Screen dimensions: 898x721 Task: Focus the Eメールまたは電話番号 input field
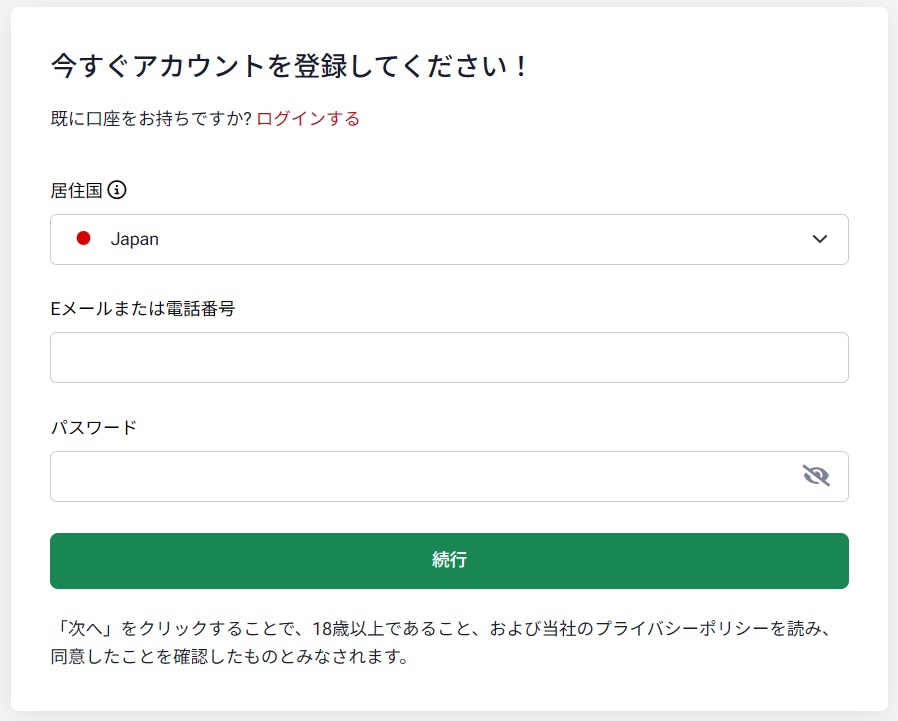(449, 357)
